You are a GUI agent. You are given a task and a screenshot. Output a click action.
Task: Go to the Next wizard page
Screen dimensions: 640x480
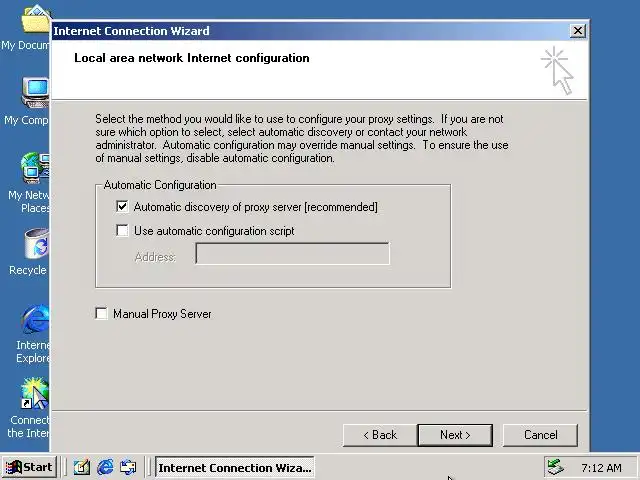point(455,435)
